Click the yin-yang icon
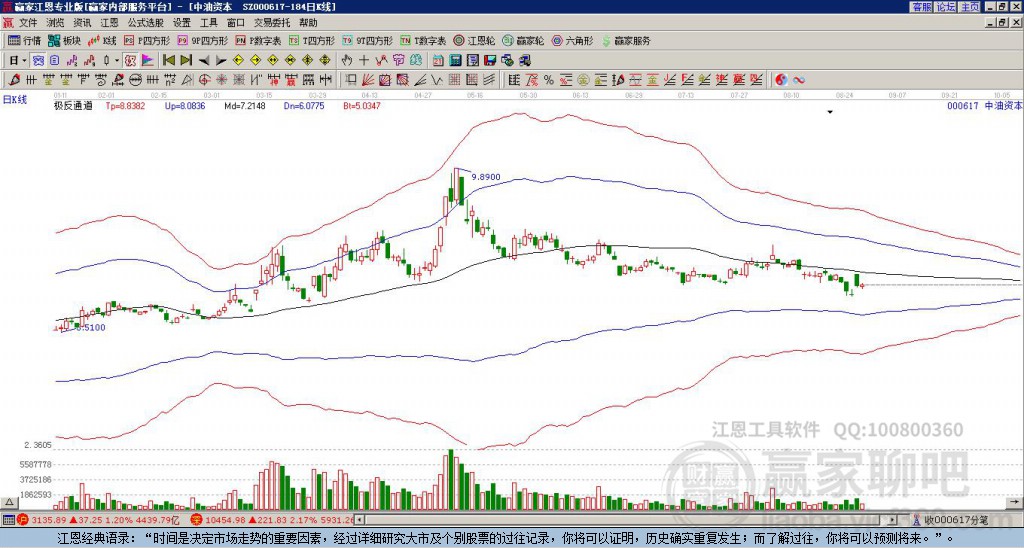 781,80
